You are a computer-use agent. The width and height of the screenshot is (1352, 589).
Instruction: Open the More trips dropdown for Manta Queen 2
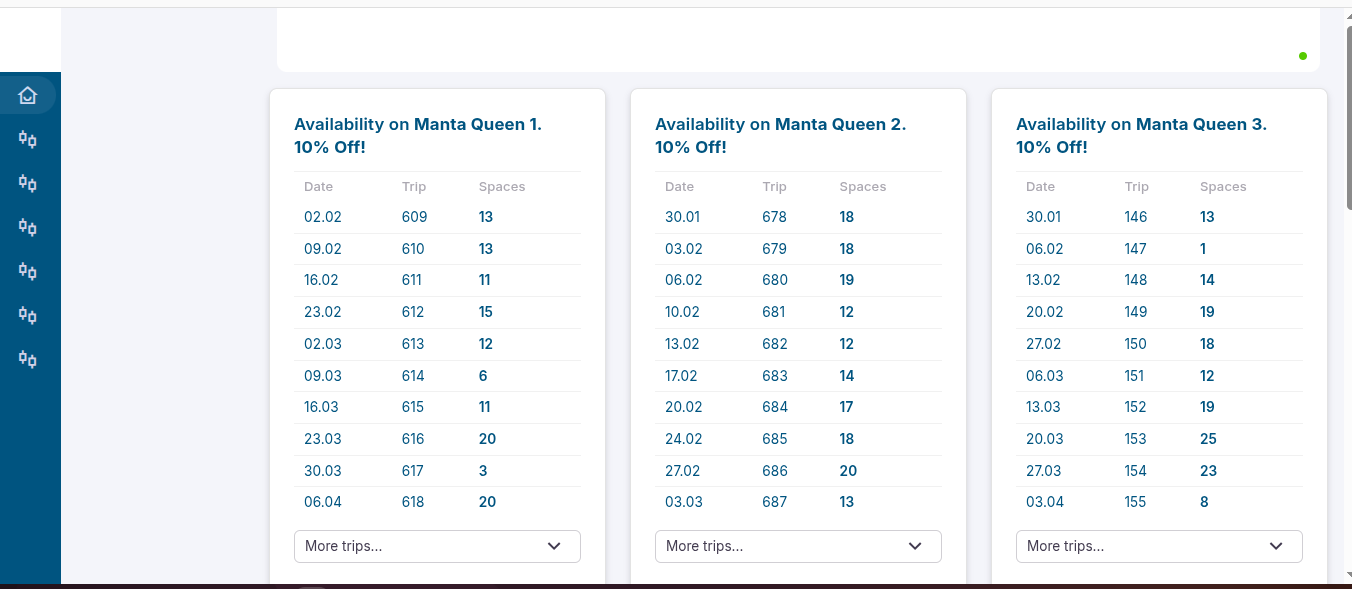point(798,546)
